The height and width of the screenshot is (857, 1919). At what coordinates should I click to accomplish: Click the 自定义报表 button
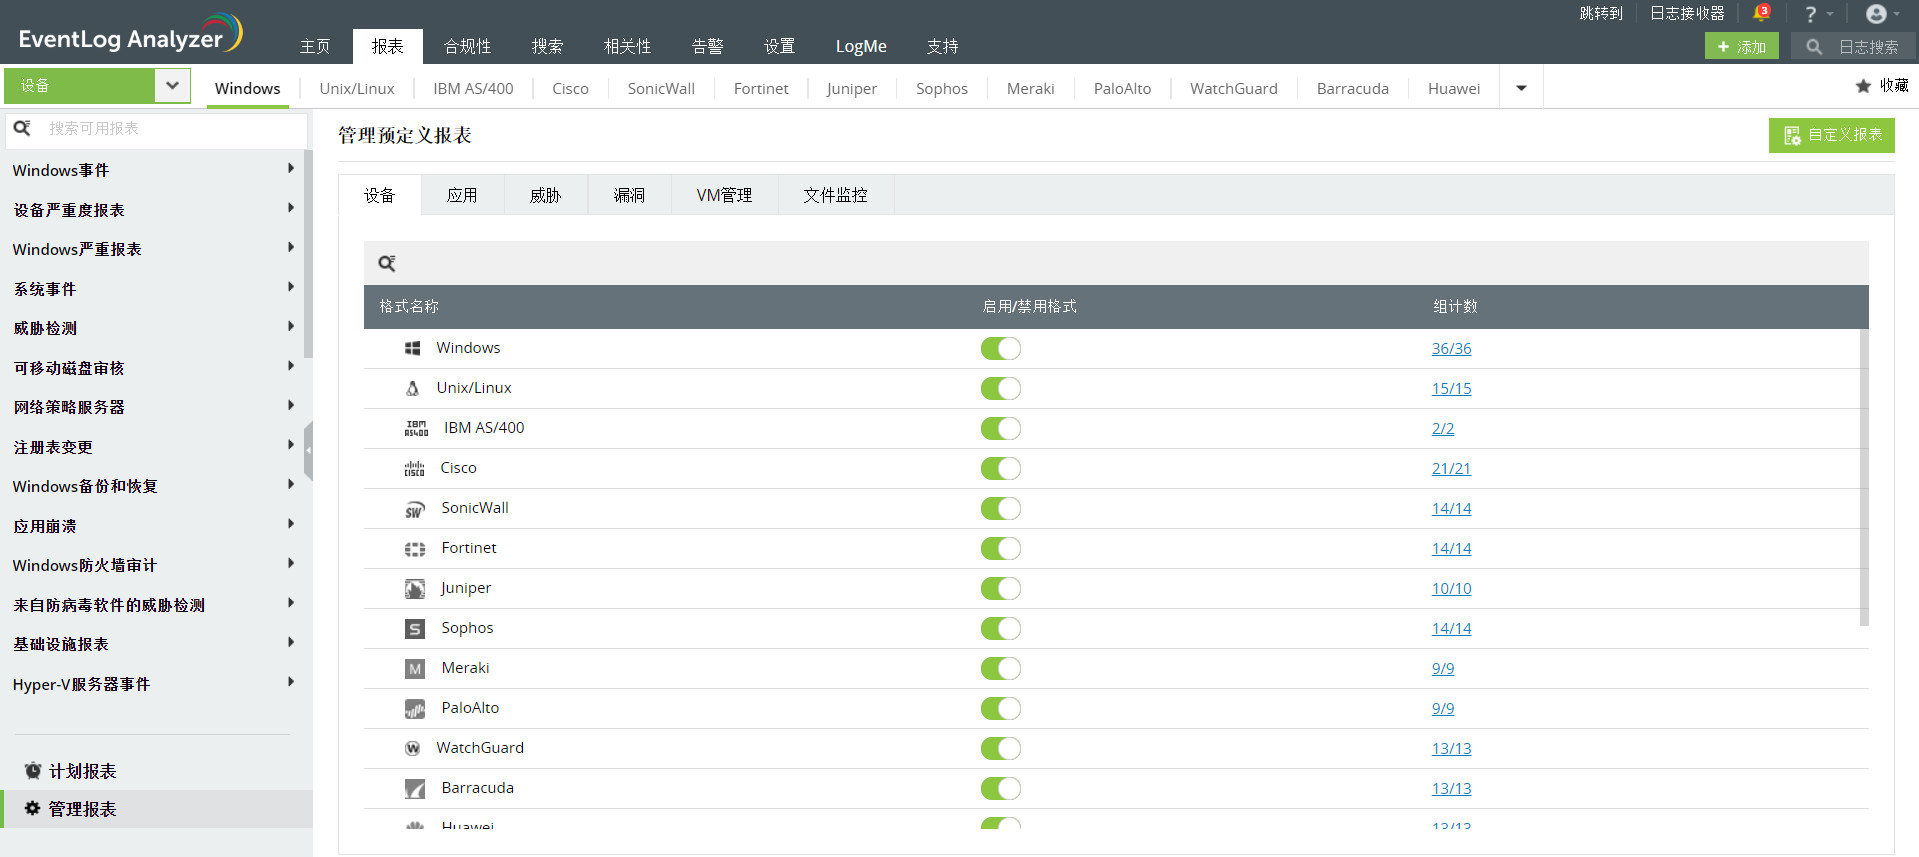tap(1831, 135)
